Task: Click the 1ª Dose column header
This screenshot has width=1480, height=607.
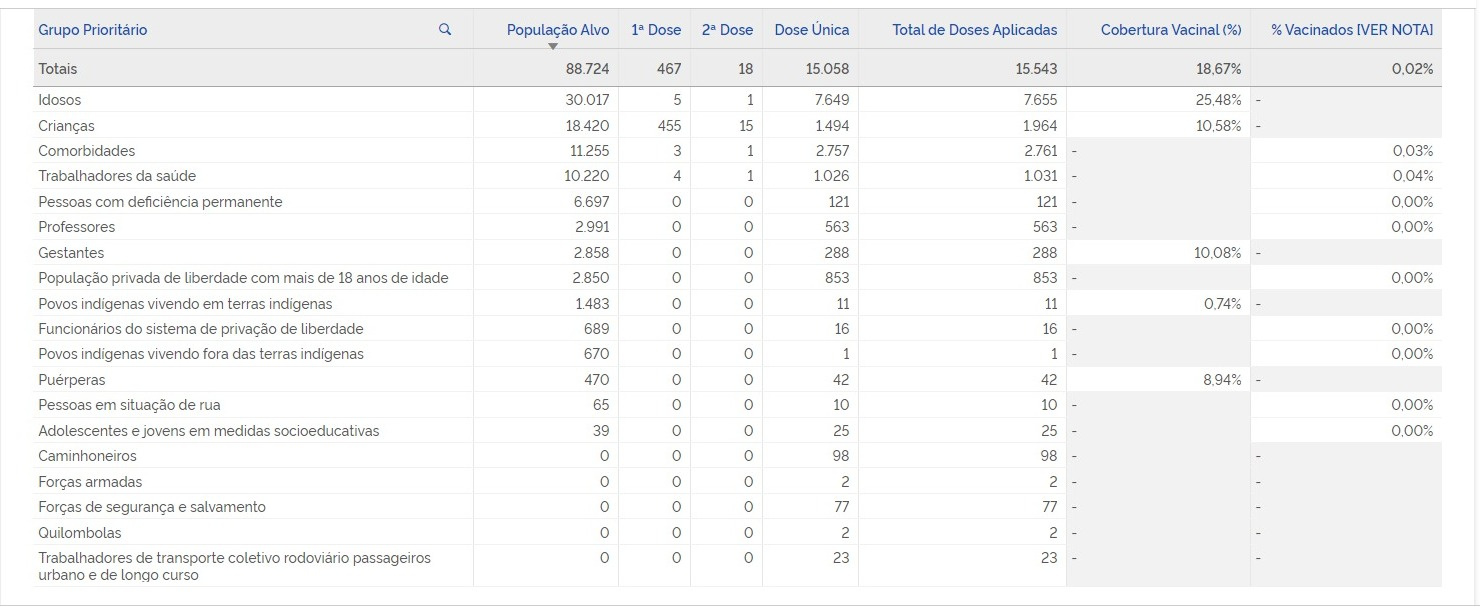Action: pyautogui.click(x=656, y=30)
